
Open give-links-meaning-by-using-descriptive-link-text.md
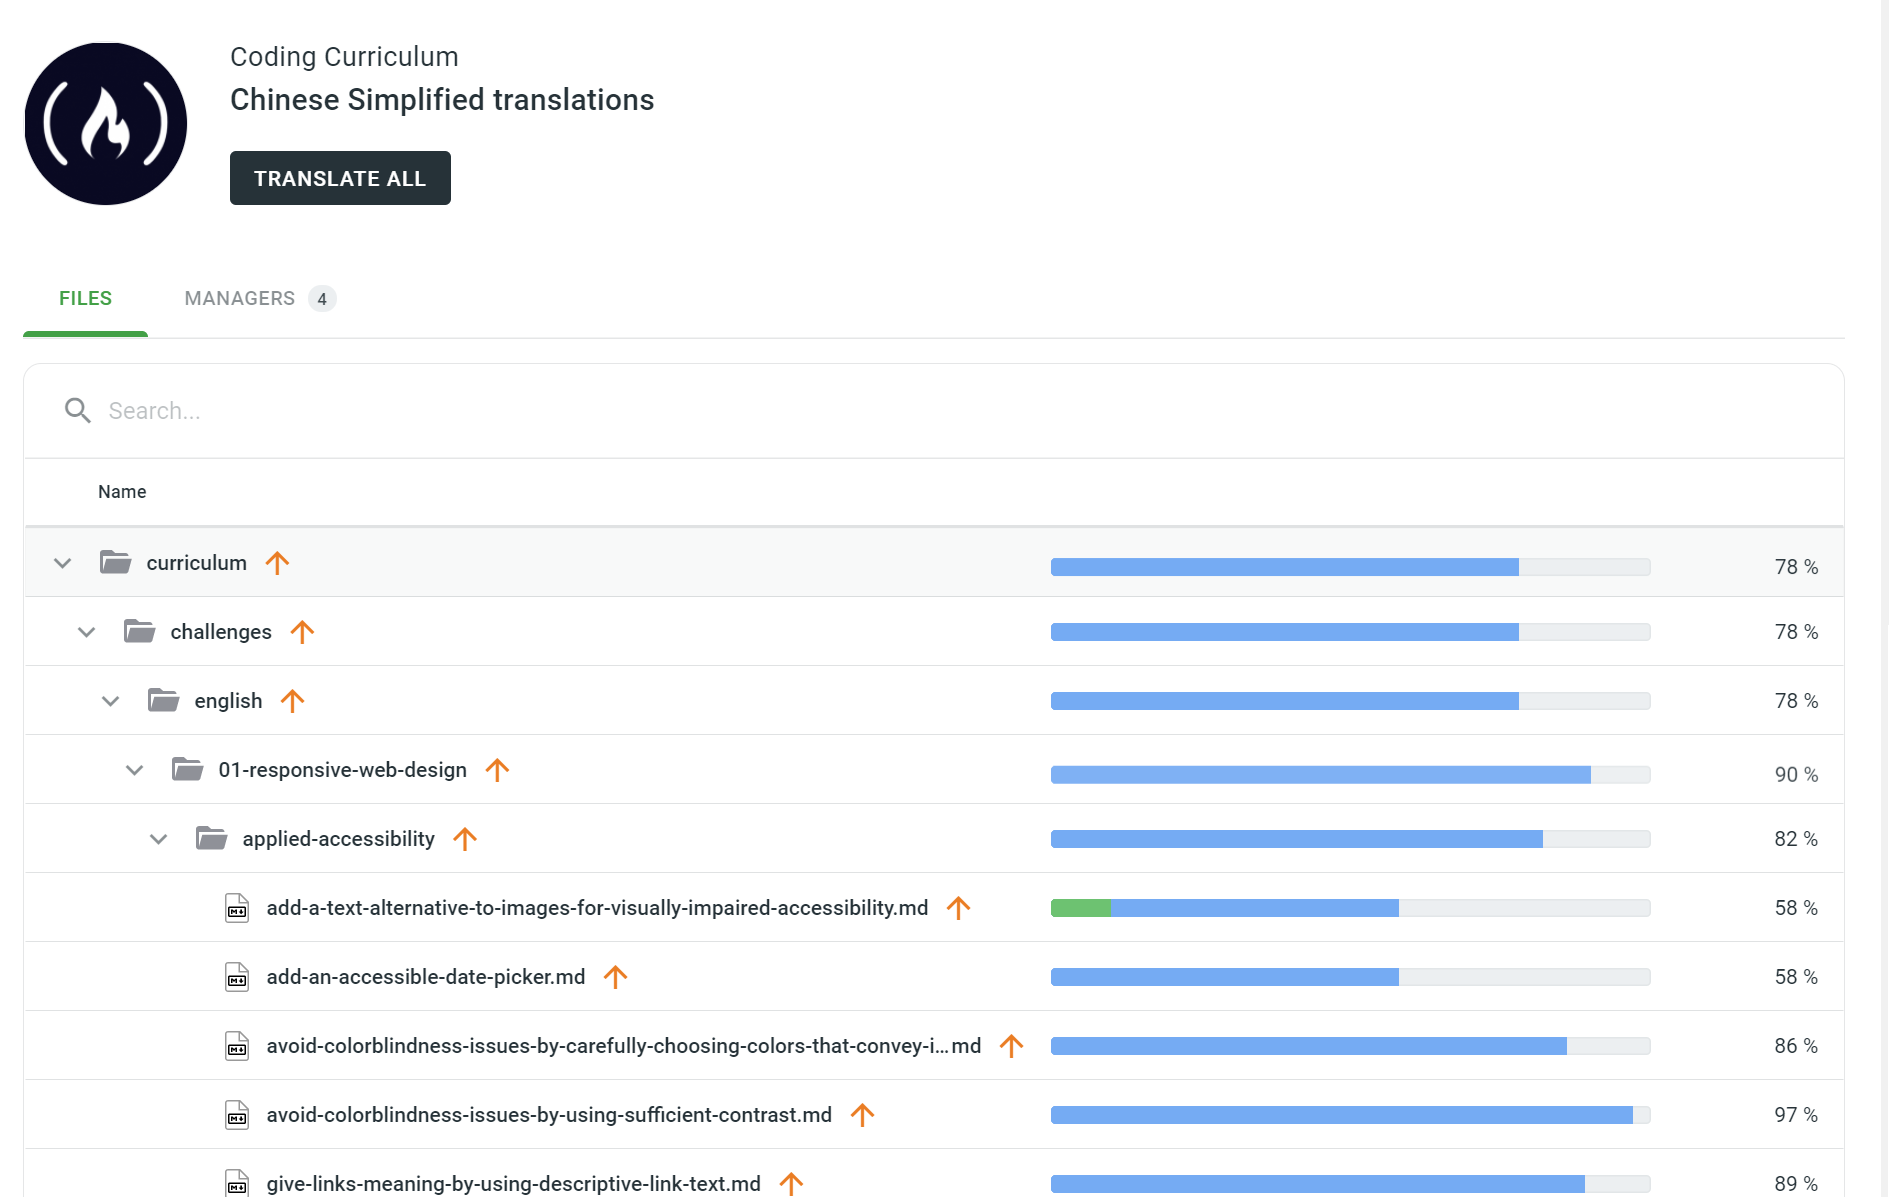point(513,1184)
